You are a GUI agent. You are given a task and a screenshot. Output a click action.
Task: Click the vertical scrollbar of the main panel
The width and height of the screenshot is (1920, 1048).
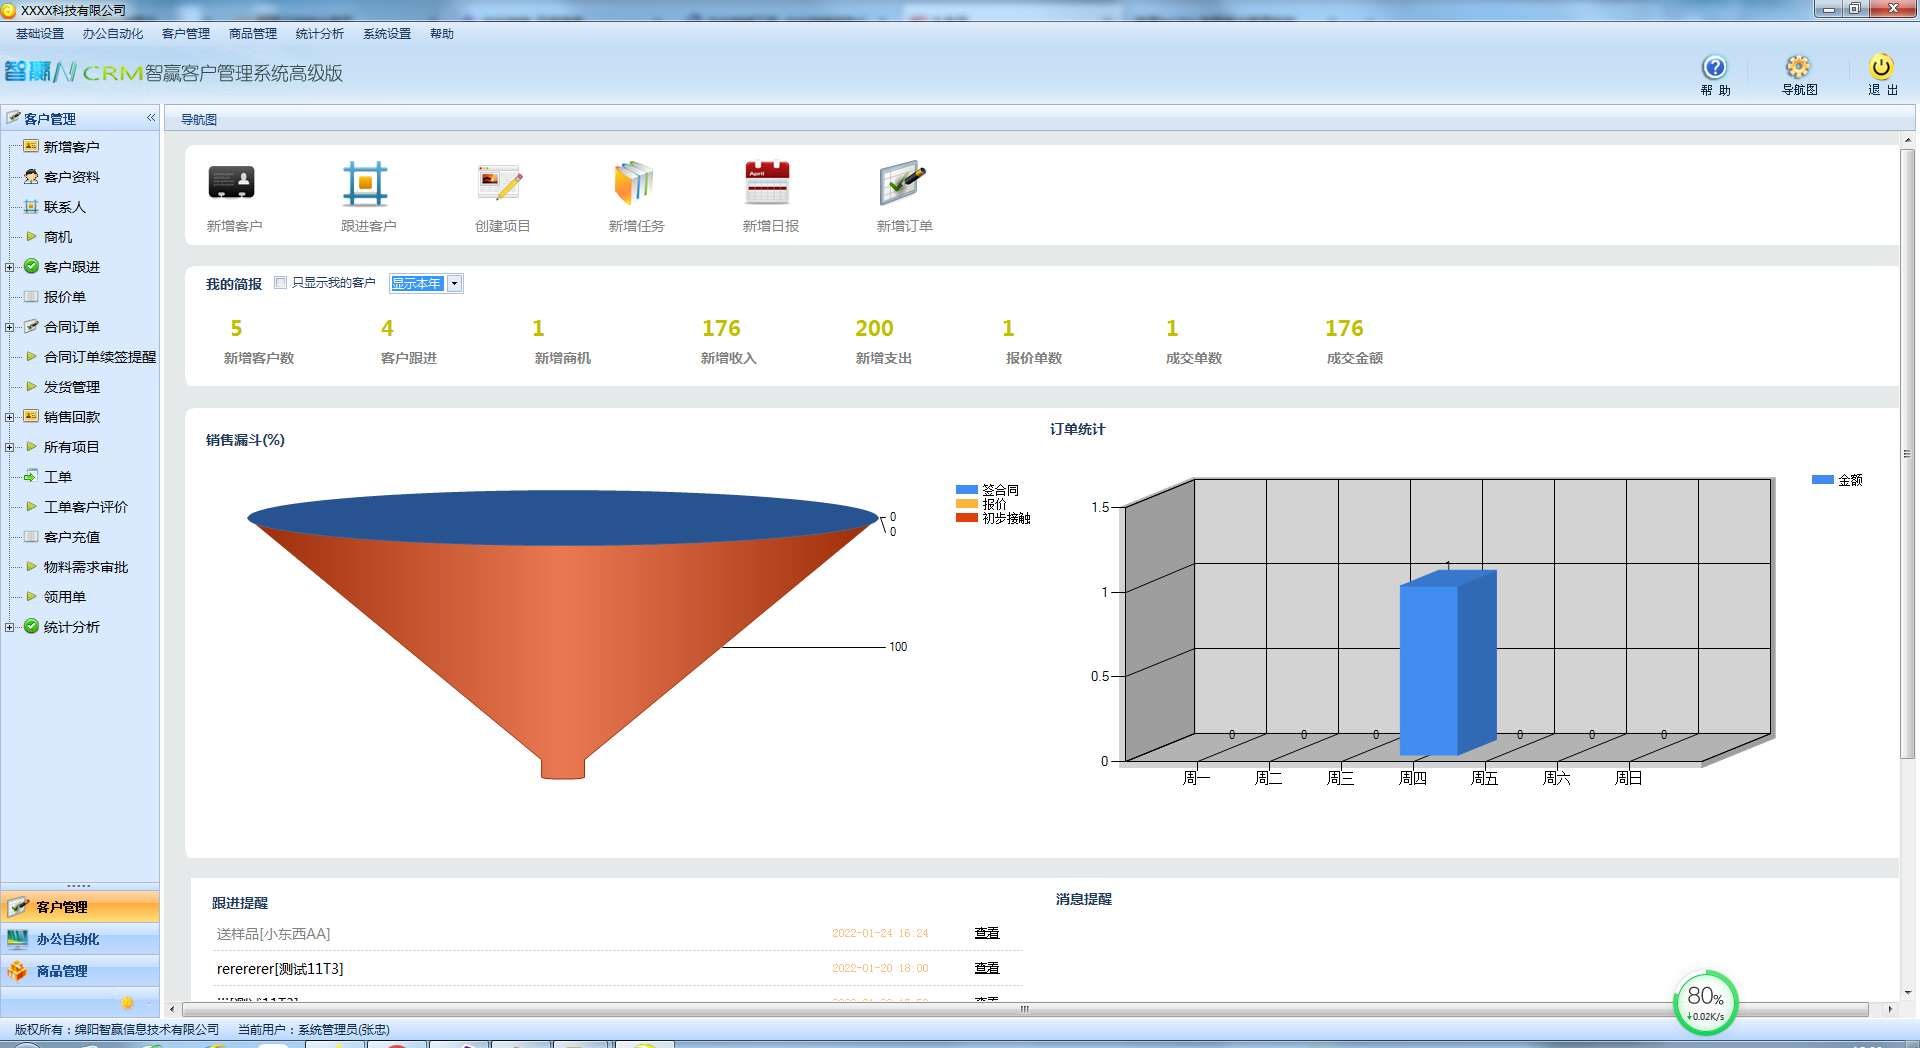coord(1907,455)
